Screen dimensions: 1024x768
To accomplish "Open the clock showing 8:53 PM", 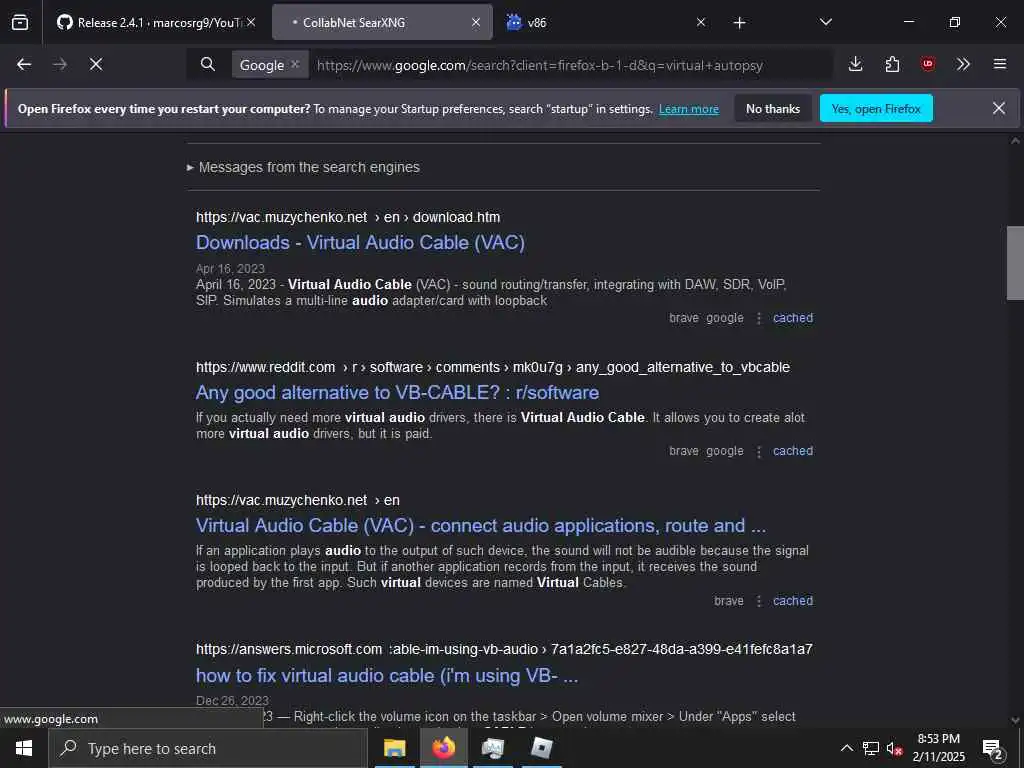I will click(938, 748).
